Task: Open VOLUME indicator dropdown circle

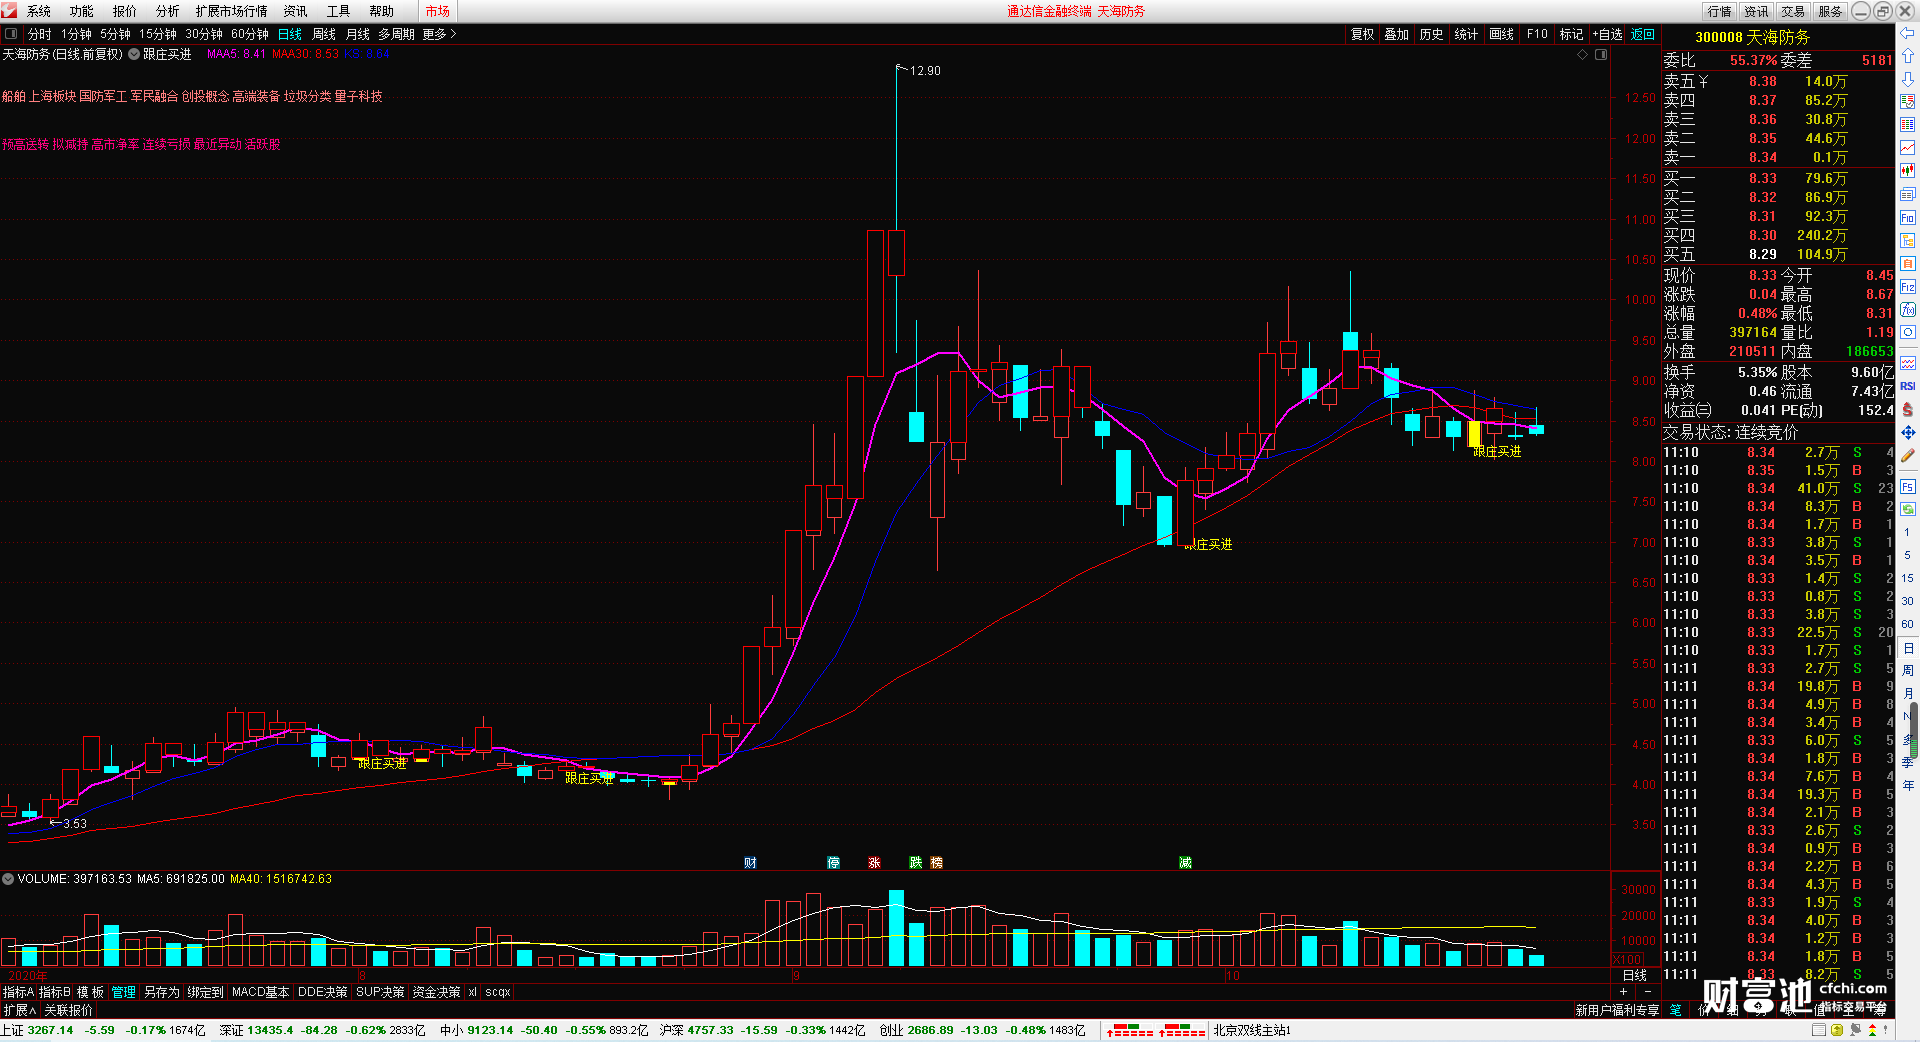Action: 8,879
